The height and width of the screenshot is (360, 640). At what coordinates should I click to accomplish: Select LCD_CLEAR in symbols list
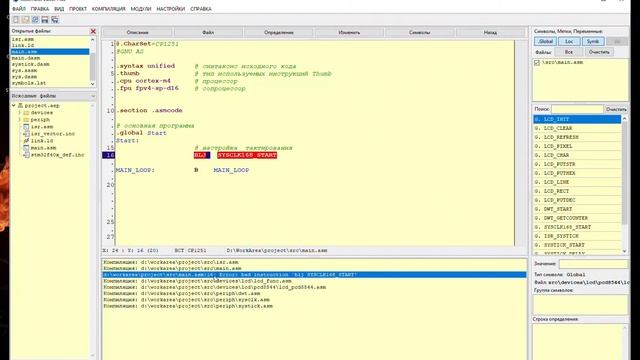pos(577,128)
